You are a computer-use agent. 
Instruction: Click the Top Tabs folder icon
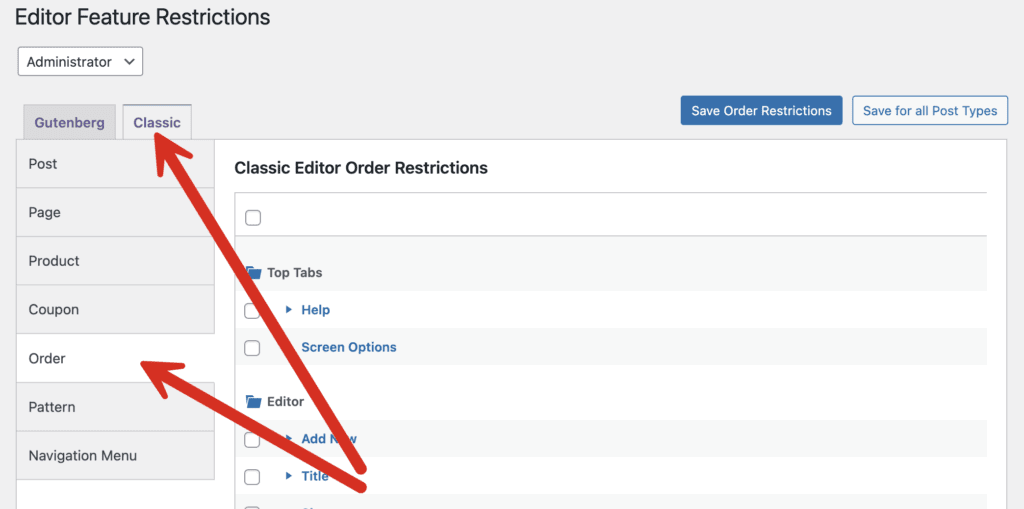(x=253, y=273)
